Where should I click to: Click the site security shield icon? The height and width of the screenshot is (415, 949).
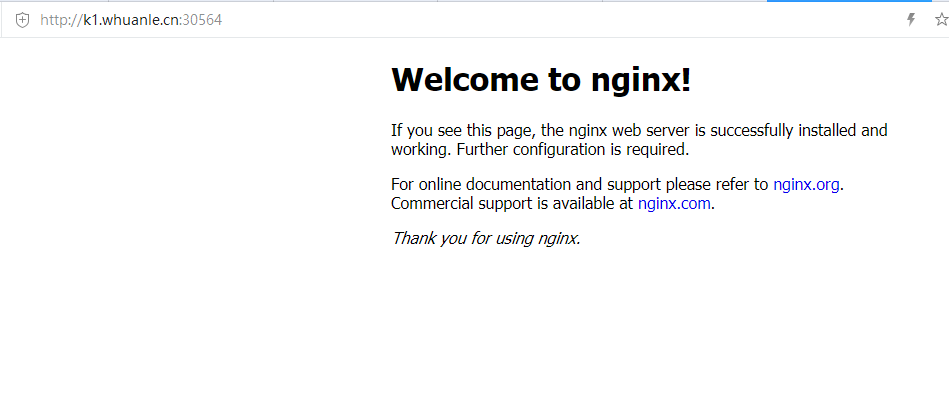[x=22, y=20]
